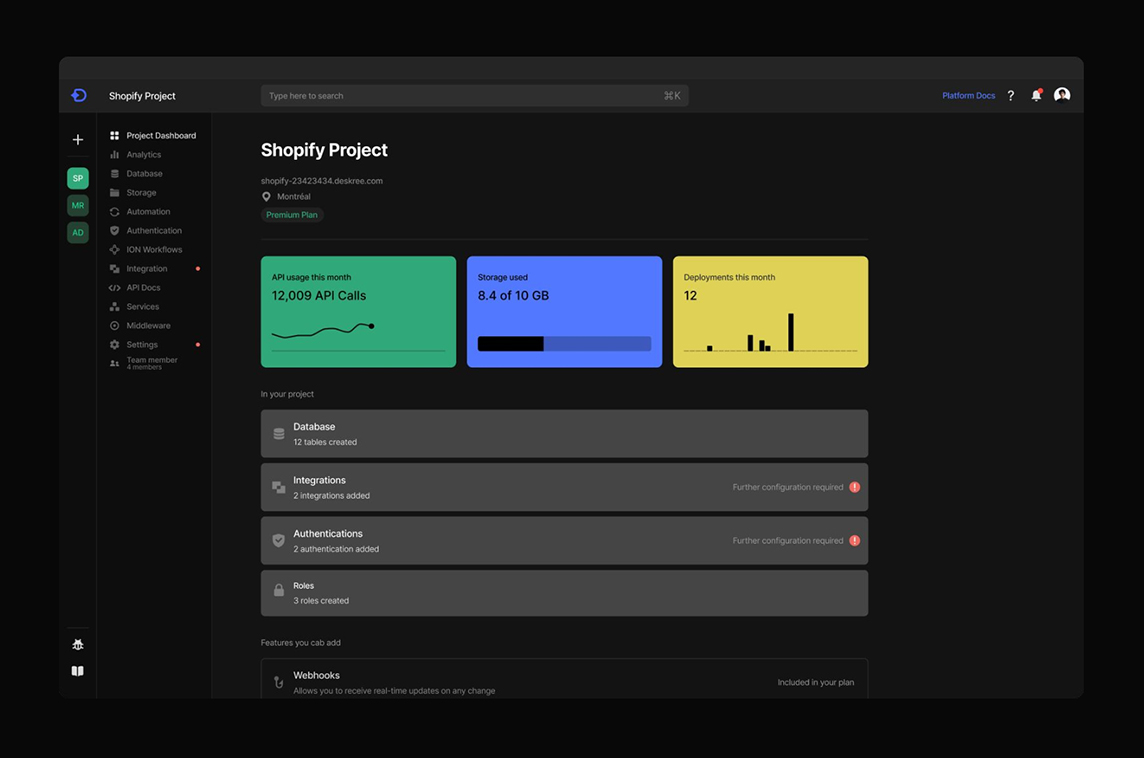Image resolution: width=1144 pixels, height=758 pixels.
Task: Click the Montréal location pin icon
Action: point(266,197)
